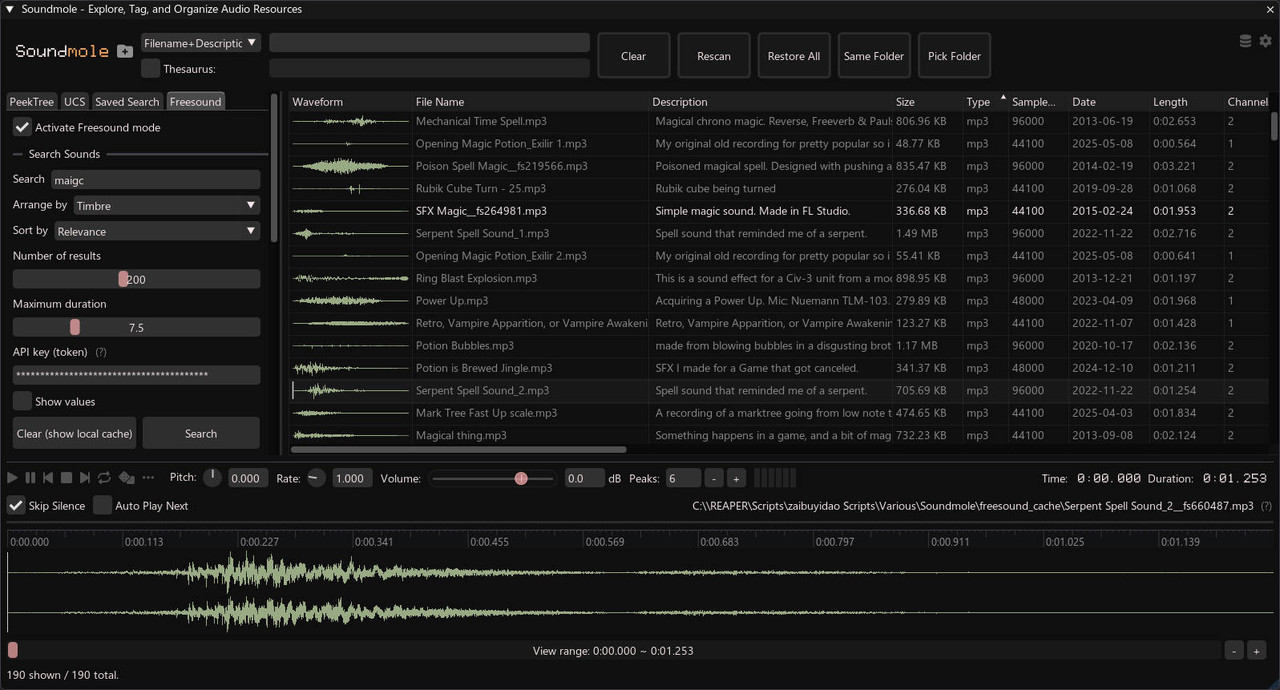Image resolution: width=1280 pixels, height=690 pixels.
Task: Decrease peaks with the minus button
Action: [x=714, y=479]
